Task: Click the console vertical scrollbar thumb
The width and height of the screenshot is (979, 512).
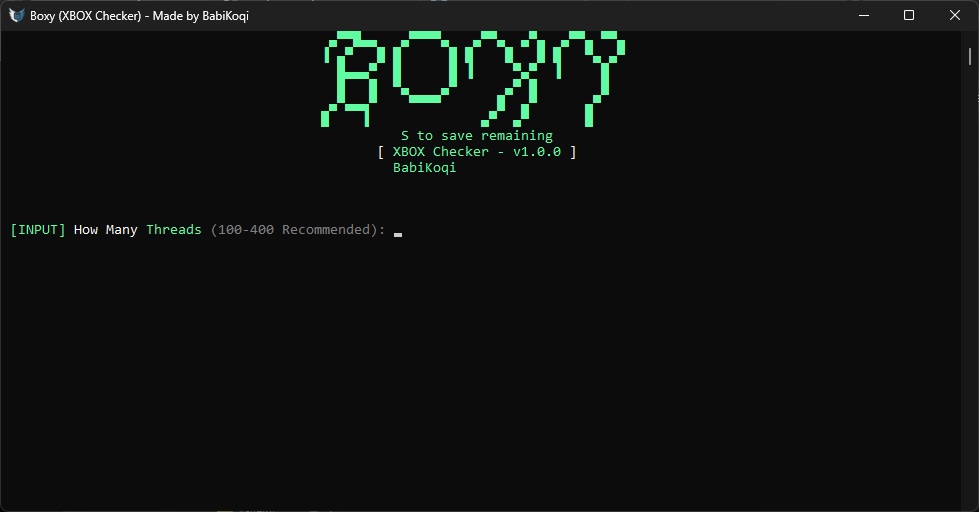Action: pos(970,56)
